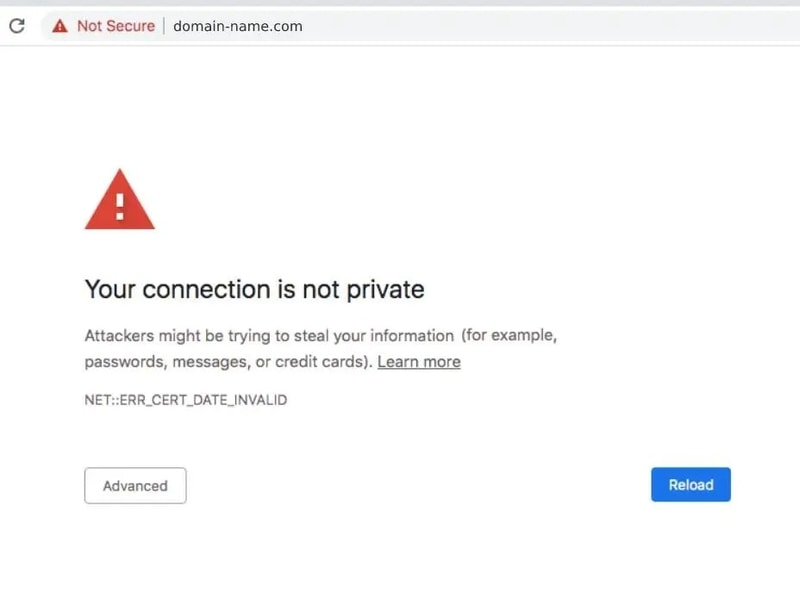Show more information using the Advanced control

point(135,485)
